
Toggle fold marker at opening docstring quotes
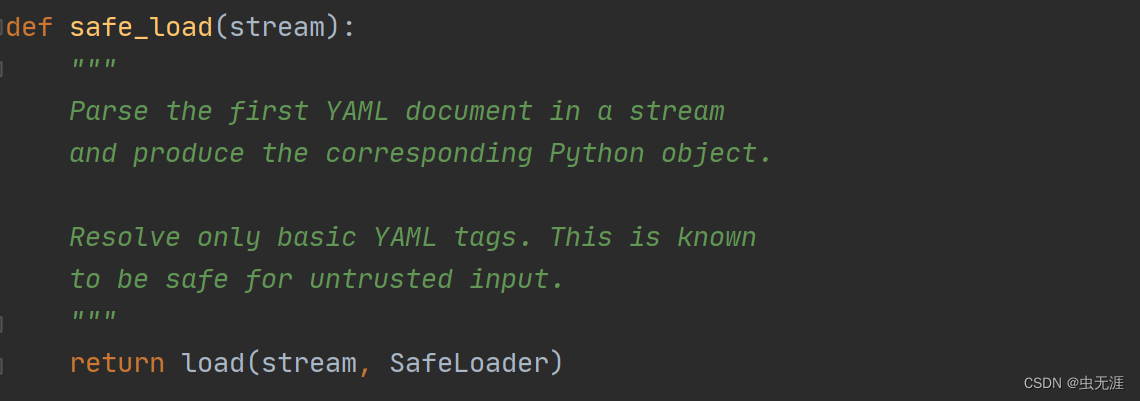click(x=3, y=69)
